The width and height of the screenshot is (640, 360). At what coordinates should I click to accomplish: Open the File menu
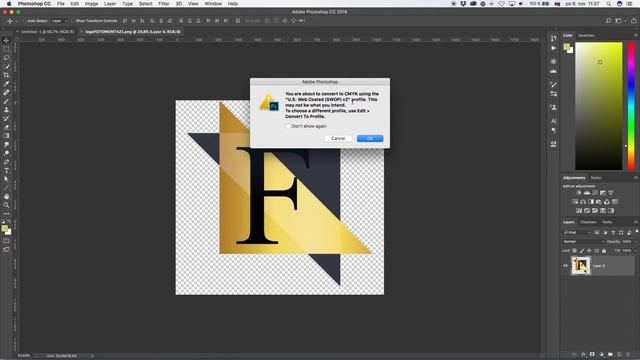click(x=60, y=4)
